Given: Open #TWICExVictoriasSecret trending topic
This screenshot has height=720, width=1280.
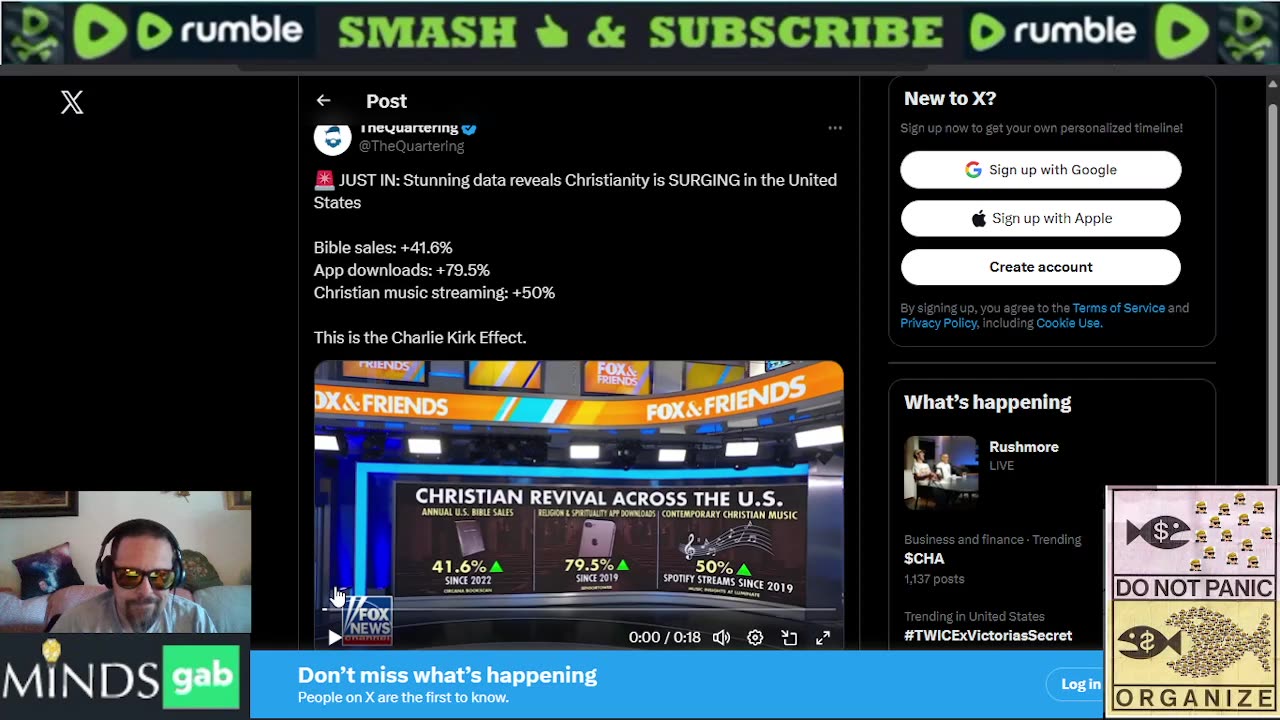Looking at the screenshot, I should (x=988, y=635).
